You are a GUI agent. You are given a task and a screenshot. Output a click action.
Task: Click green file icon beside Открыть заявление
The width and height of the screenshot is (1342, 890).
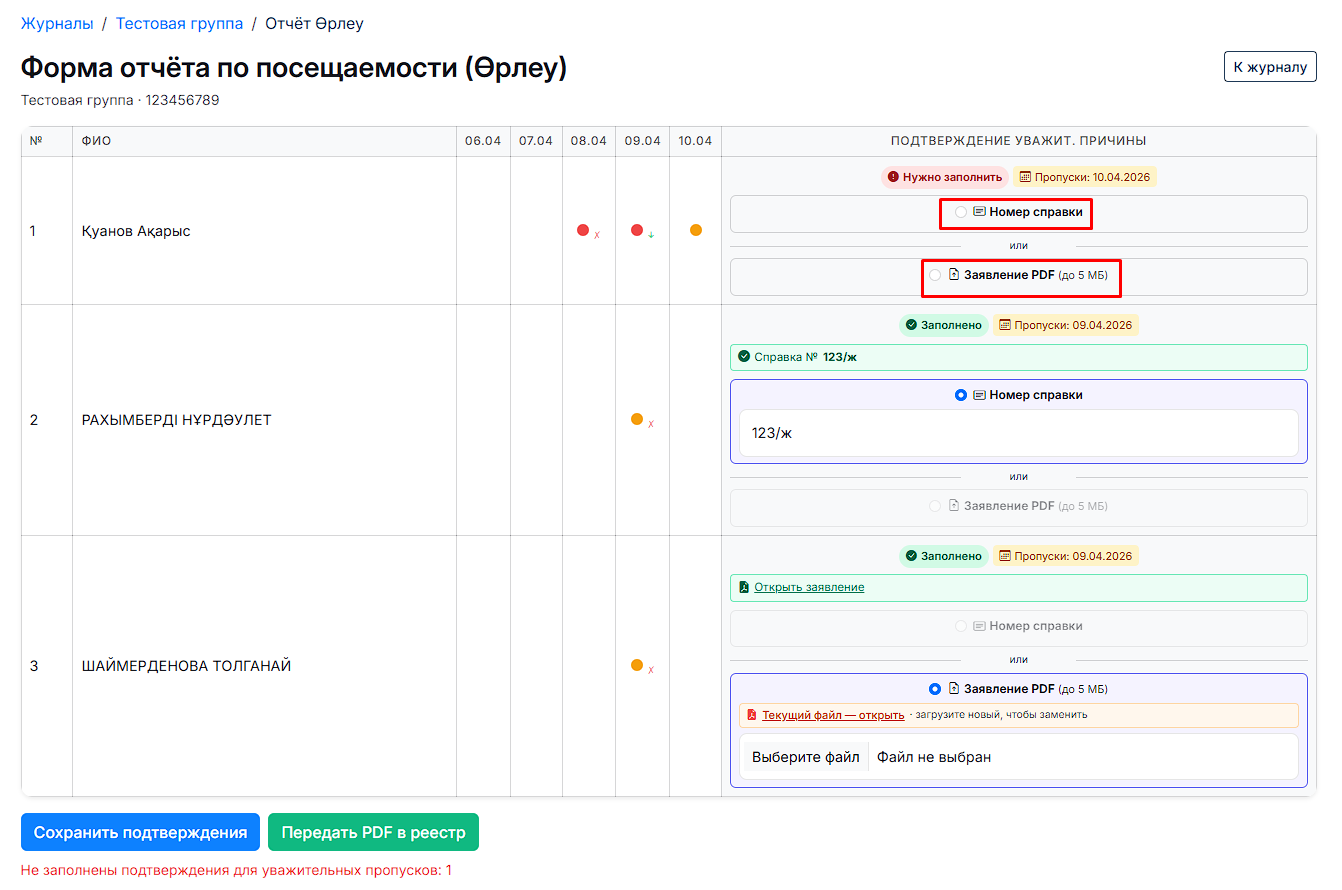[744, 587]
